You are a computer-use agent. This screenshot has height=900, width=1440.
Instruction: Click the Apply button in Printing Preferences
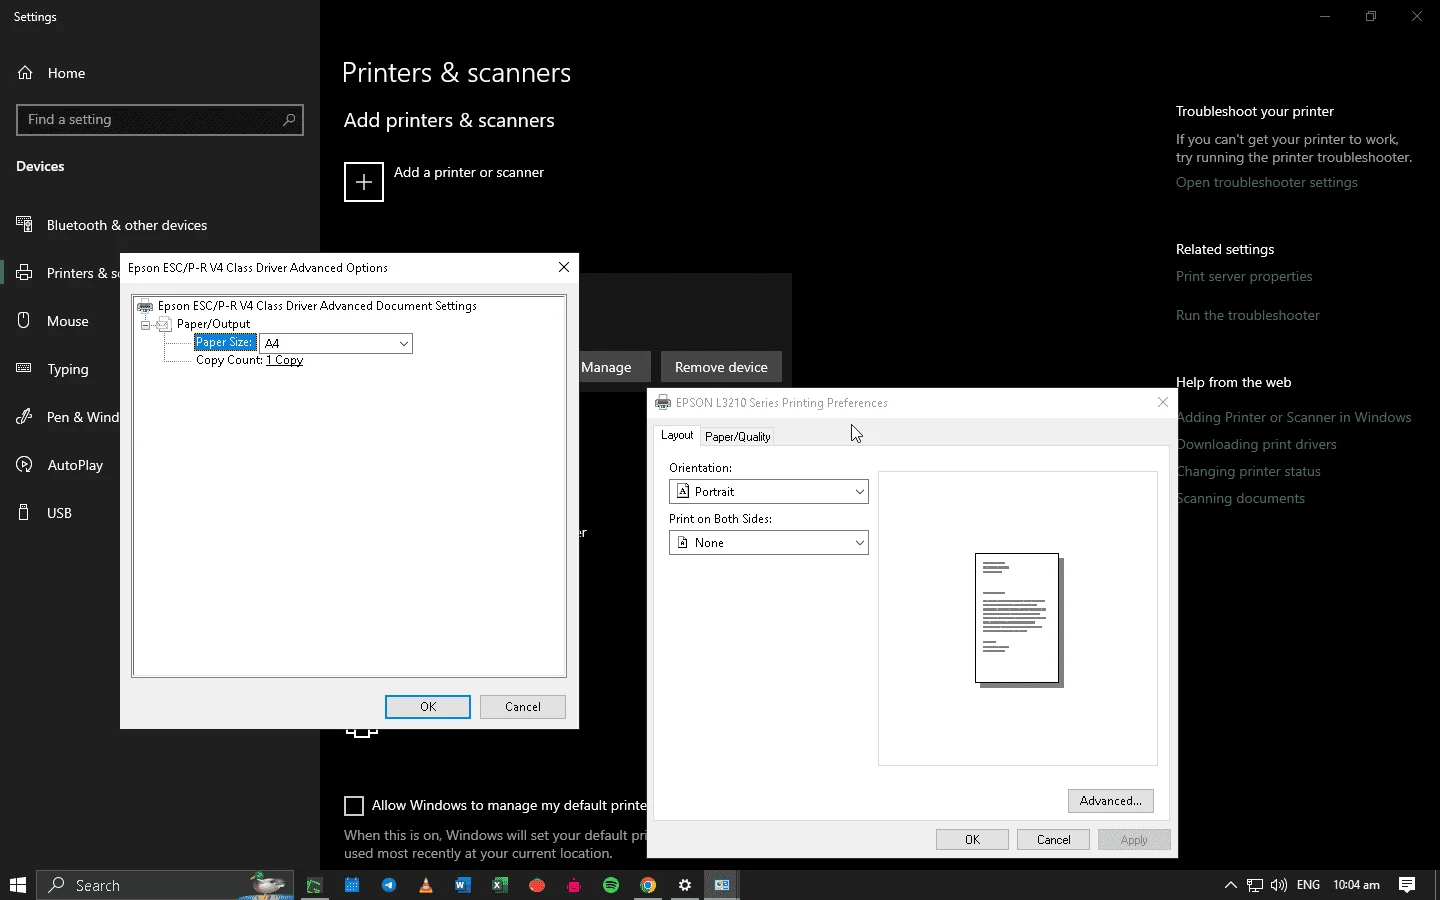point(1134,840)
